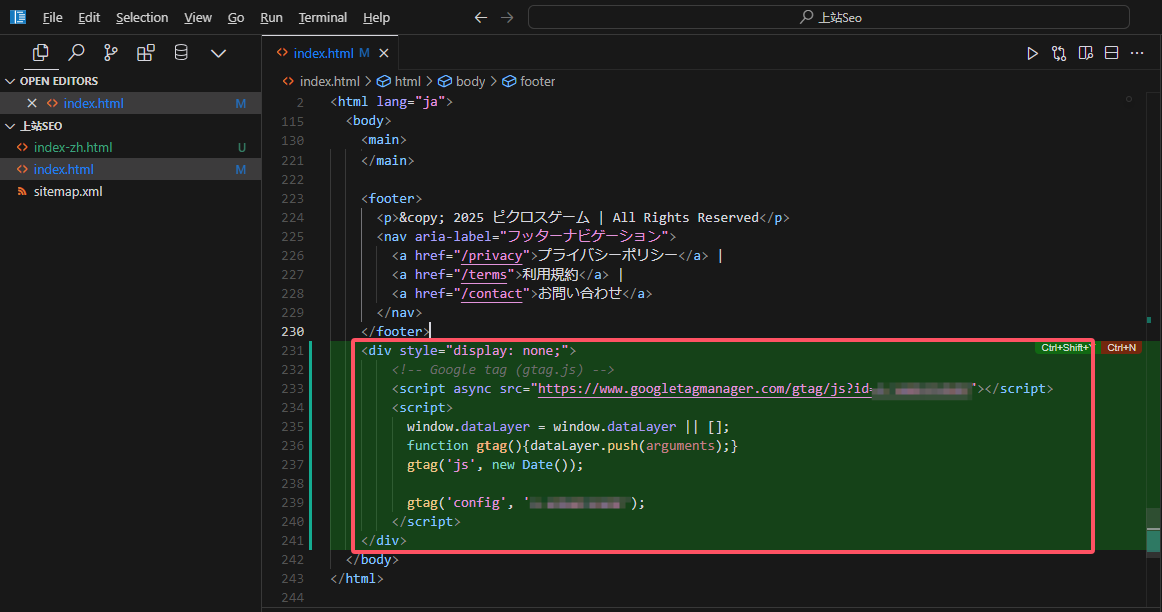This screenshot has width=1162, height=612.
Task: Open index.html in the 上站SEO tree
Action: pyautogui.click(x=130, y=169)
